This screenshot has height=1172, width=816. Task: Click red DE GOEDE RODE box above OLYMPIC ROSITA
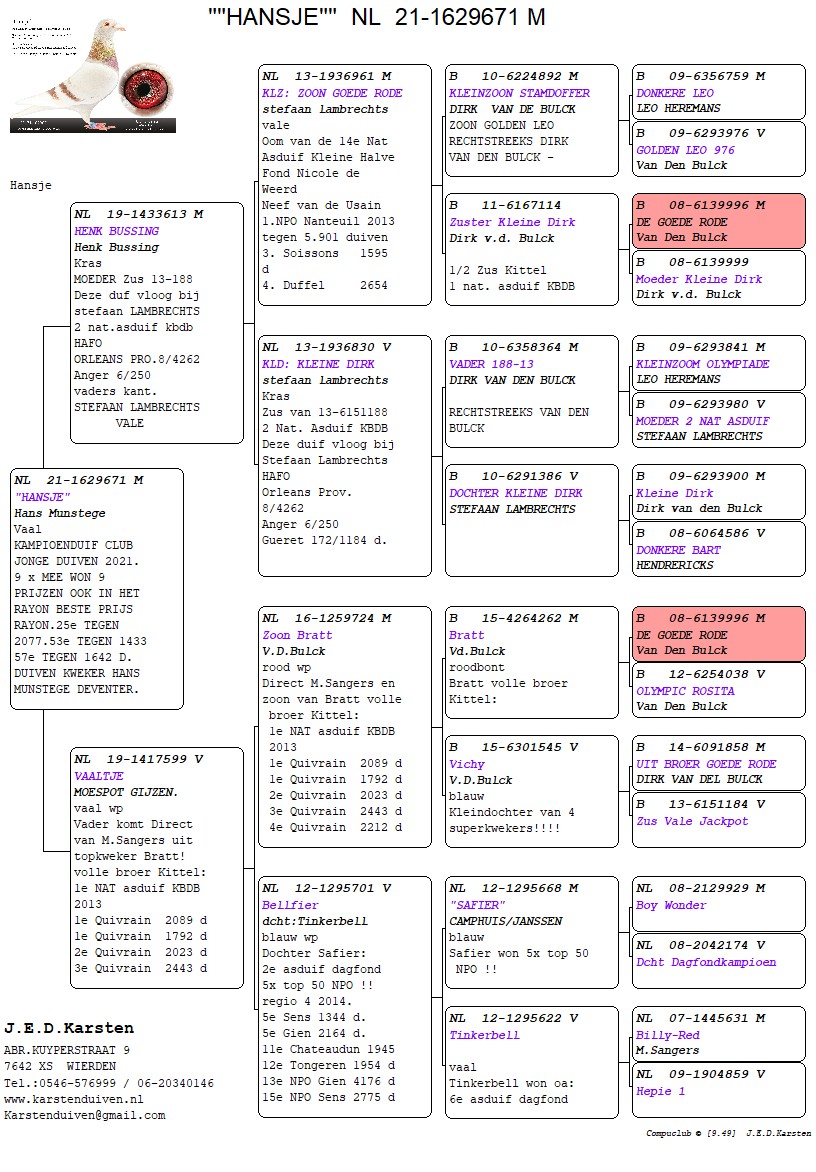[718, 633]
